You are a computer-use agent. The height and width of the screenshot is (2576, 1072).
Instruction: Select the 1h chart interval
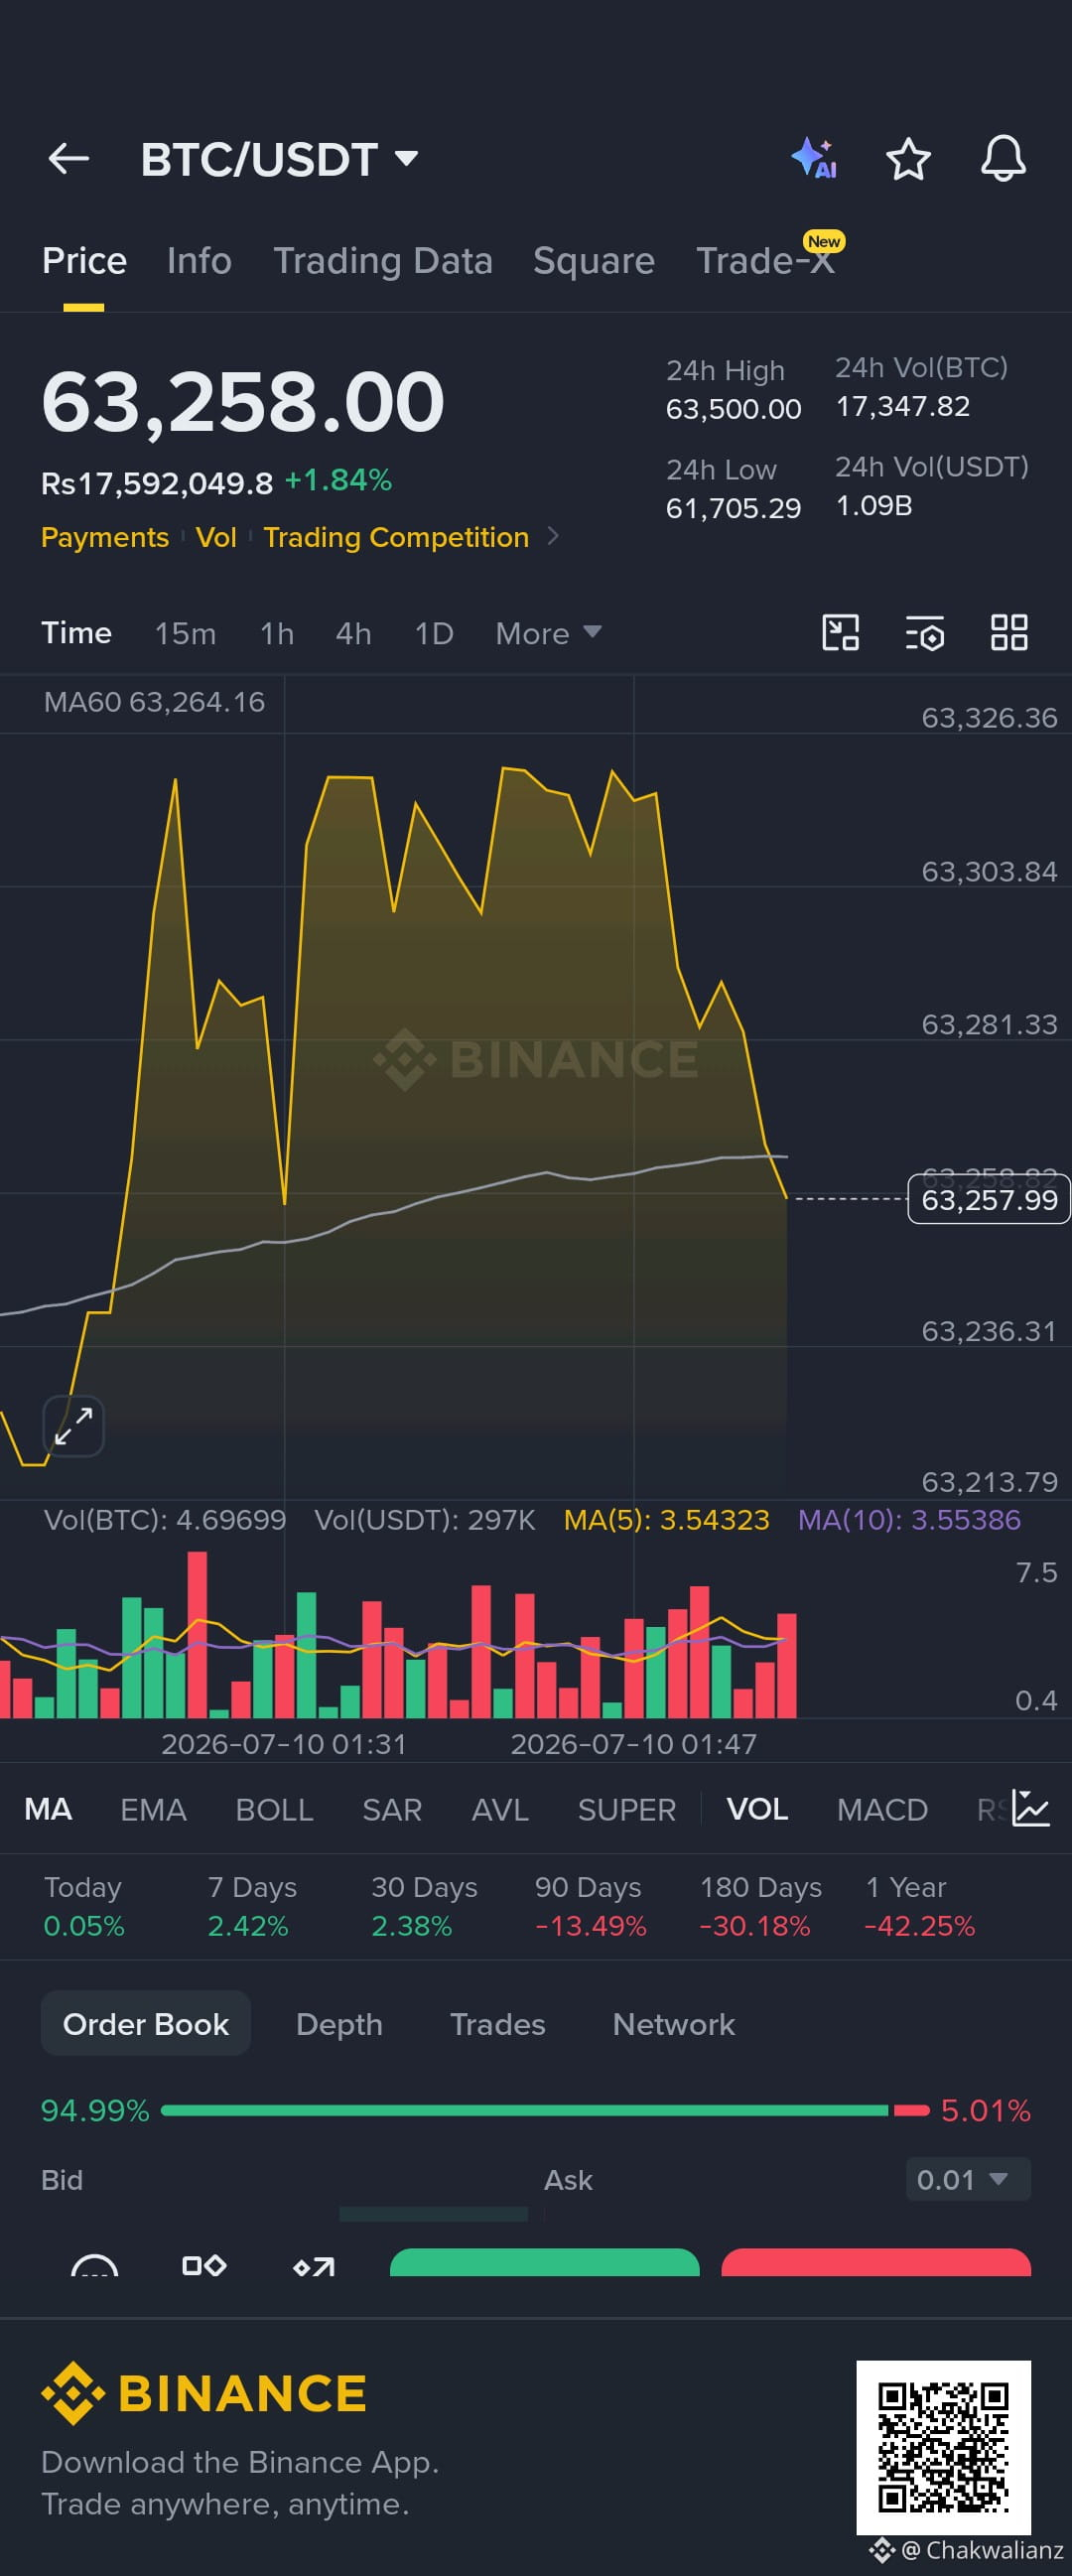tap(277, 633)
